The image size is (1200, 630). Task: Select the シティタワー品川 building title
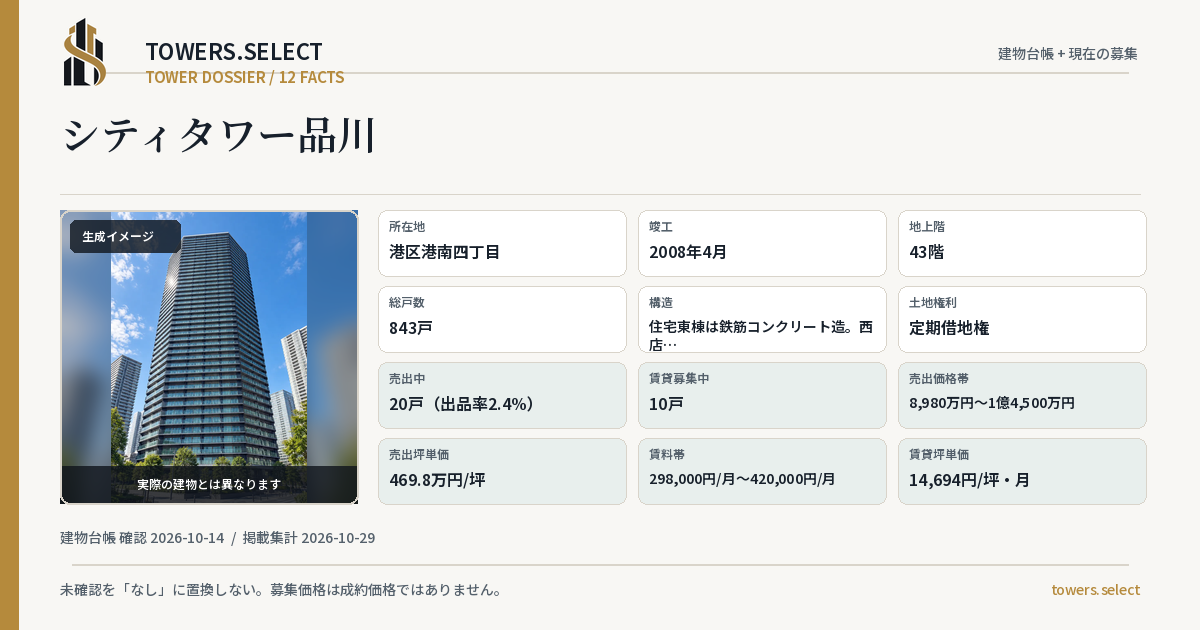[x=218, y=135]
